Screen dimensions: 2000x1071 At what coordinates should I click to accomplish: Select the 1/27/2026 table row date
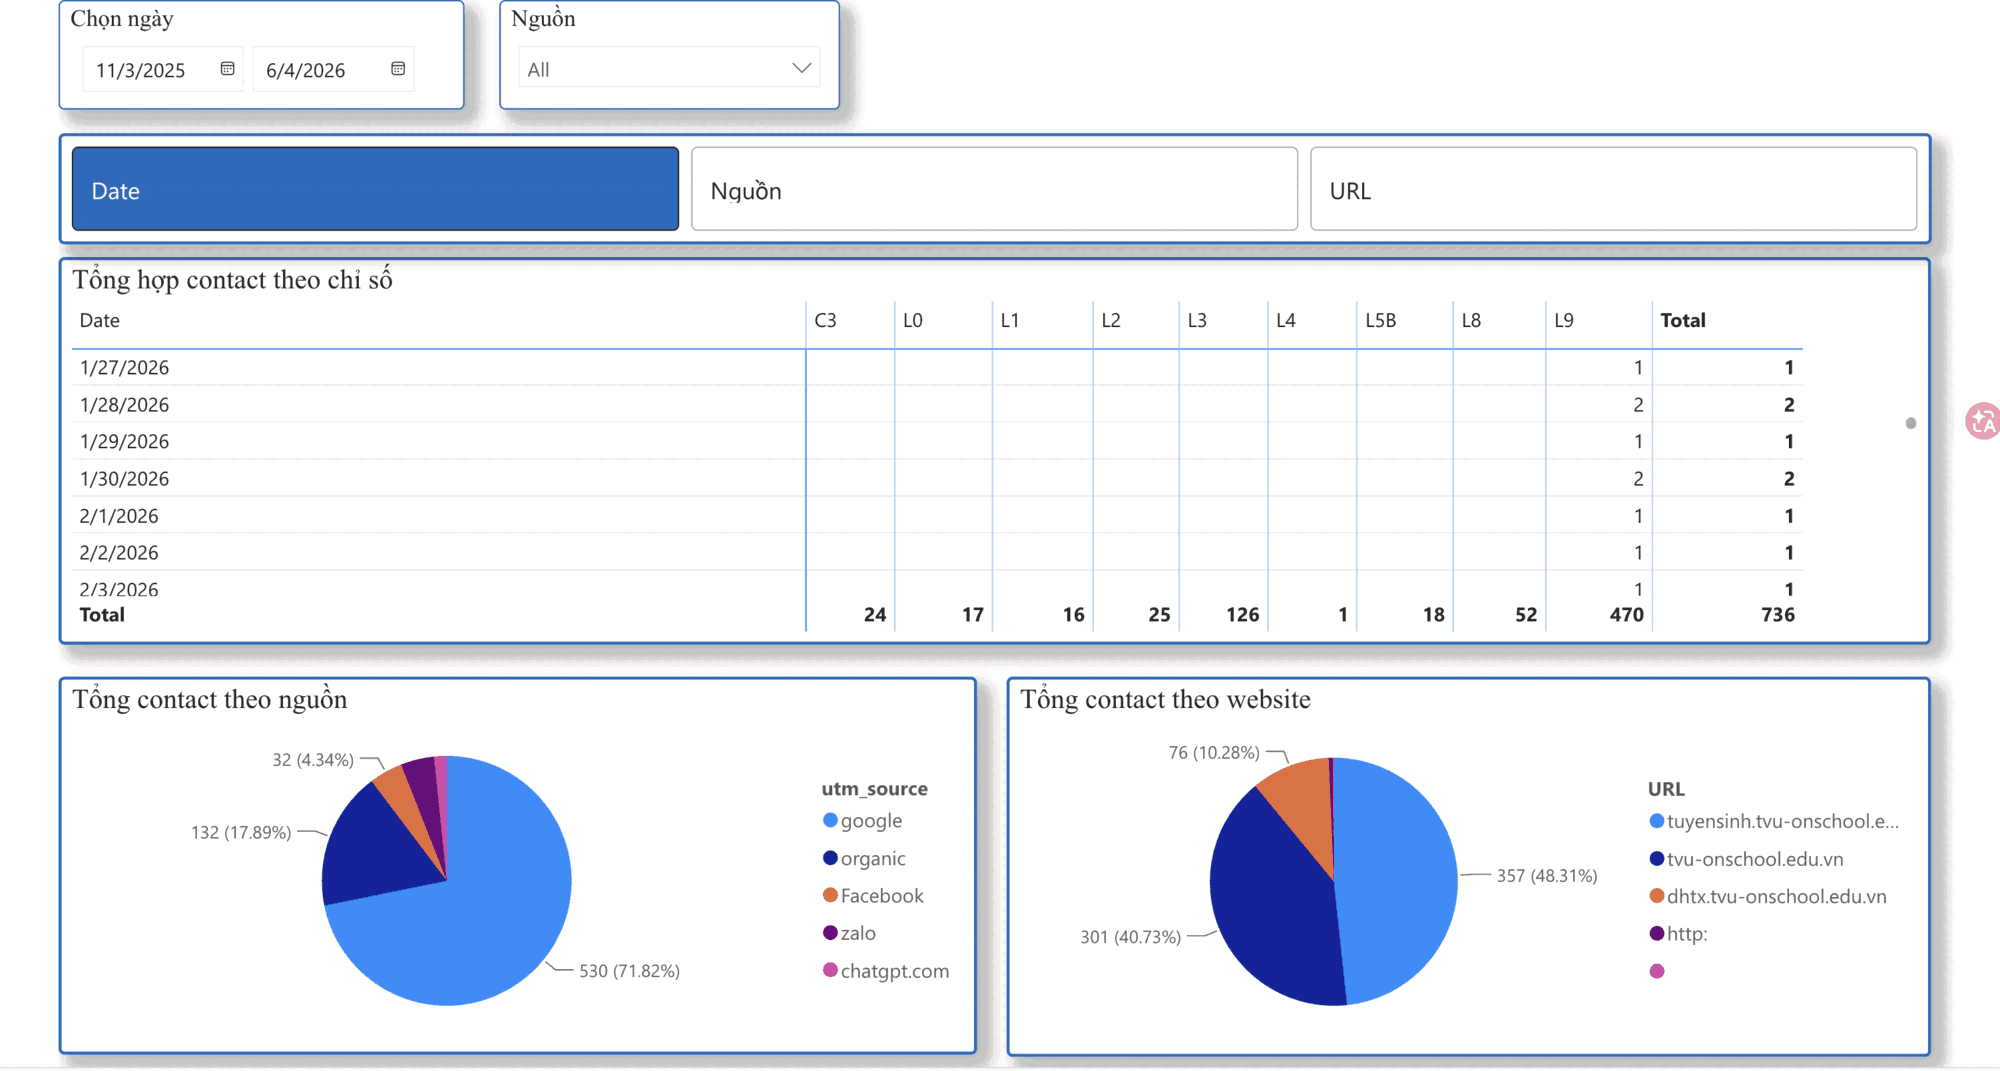point(124,368)
